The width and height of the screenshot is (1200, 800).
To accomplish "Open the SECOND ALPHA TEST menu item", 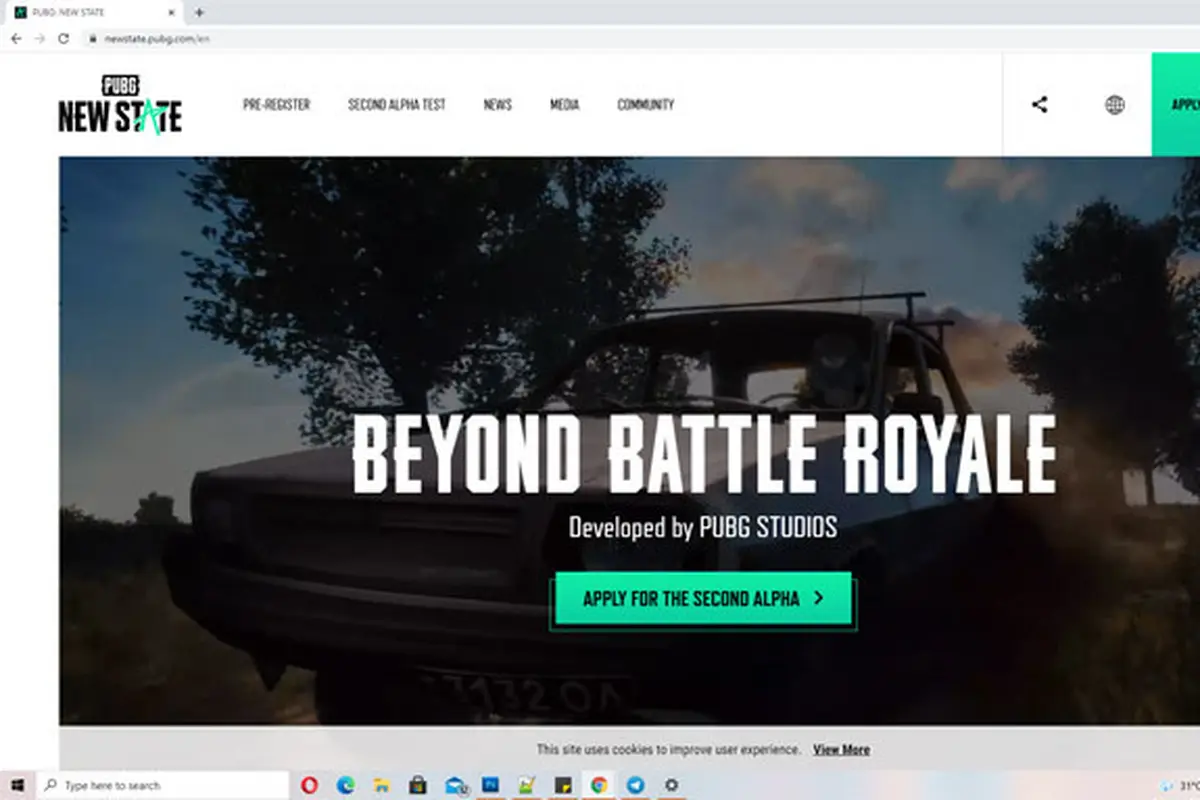I will [397, 104].
